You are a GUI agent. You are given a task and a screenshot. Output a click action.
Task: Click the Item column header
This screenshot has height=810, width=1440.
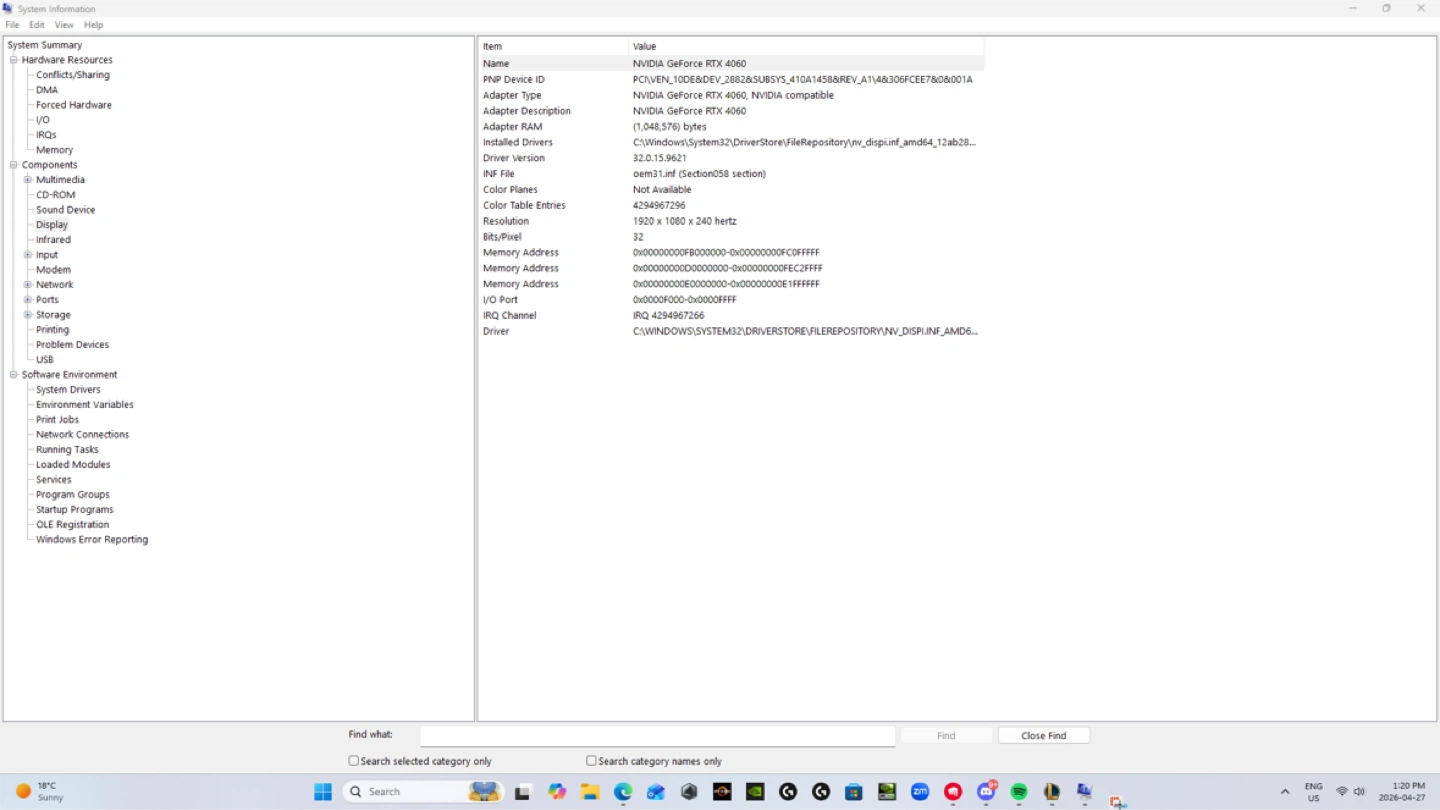point(553,46)
